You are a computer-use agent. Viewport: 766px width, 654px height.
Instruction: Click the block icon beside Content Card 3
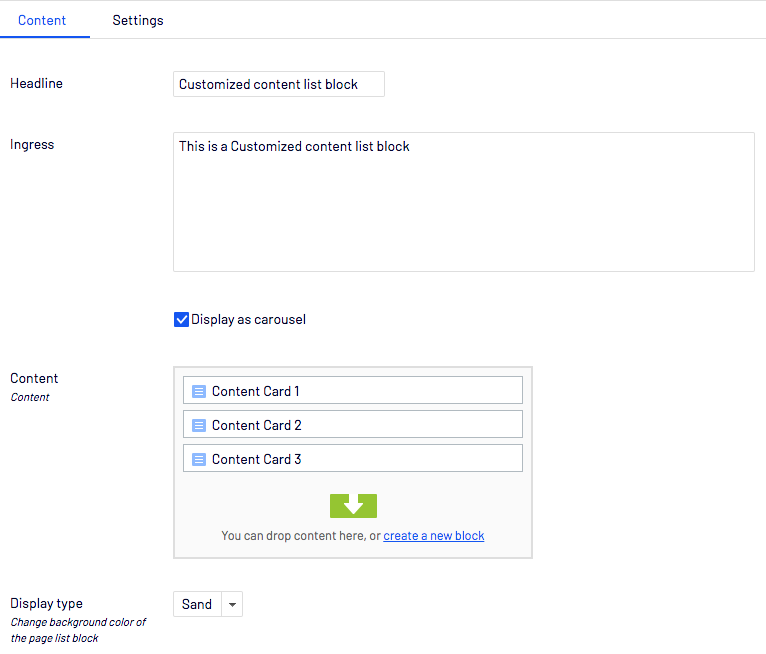coord(198,459)
